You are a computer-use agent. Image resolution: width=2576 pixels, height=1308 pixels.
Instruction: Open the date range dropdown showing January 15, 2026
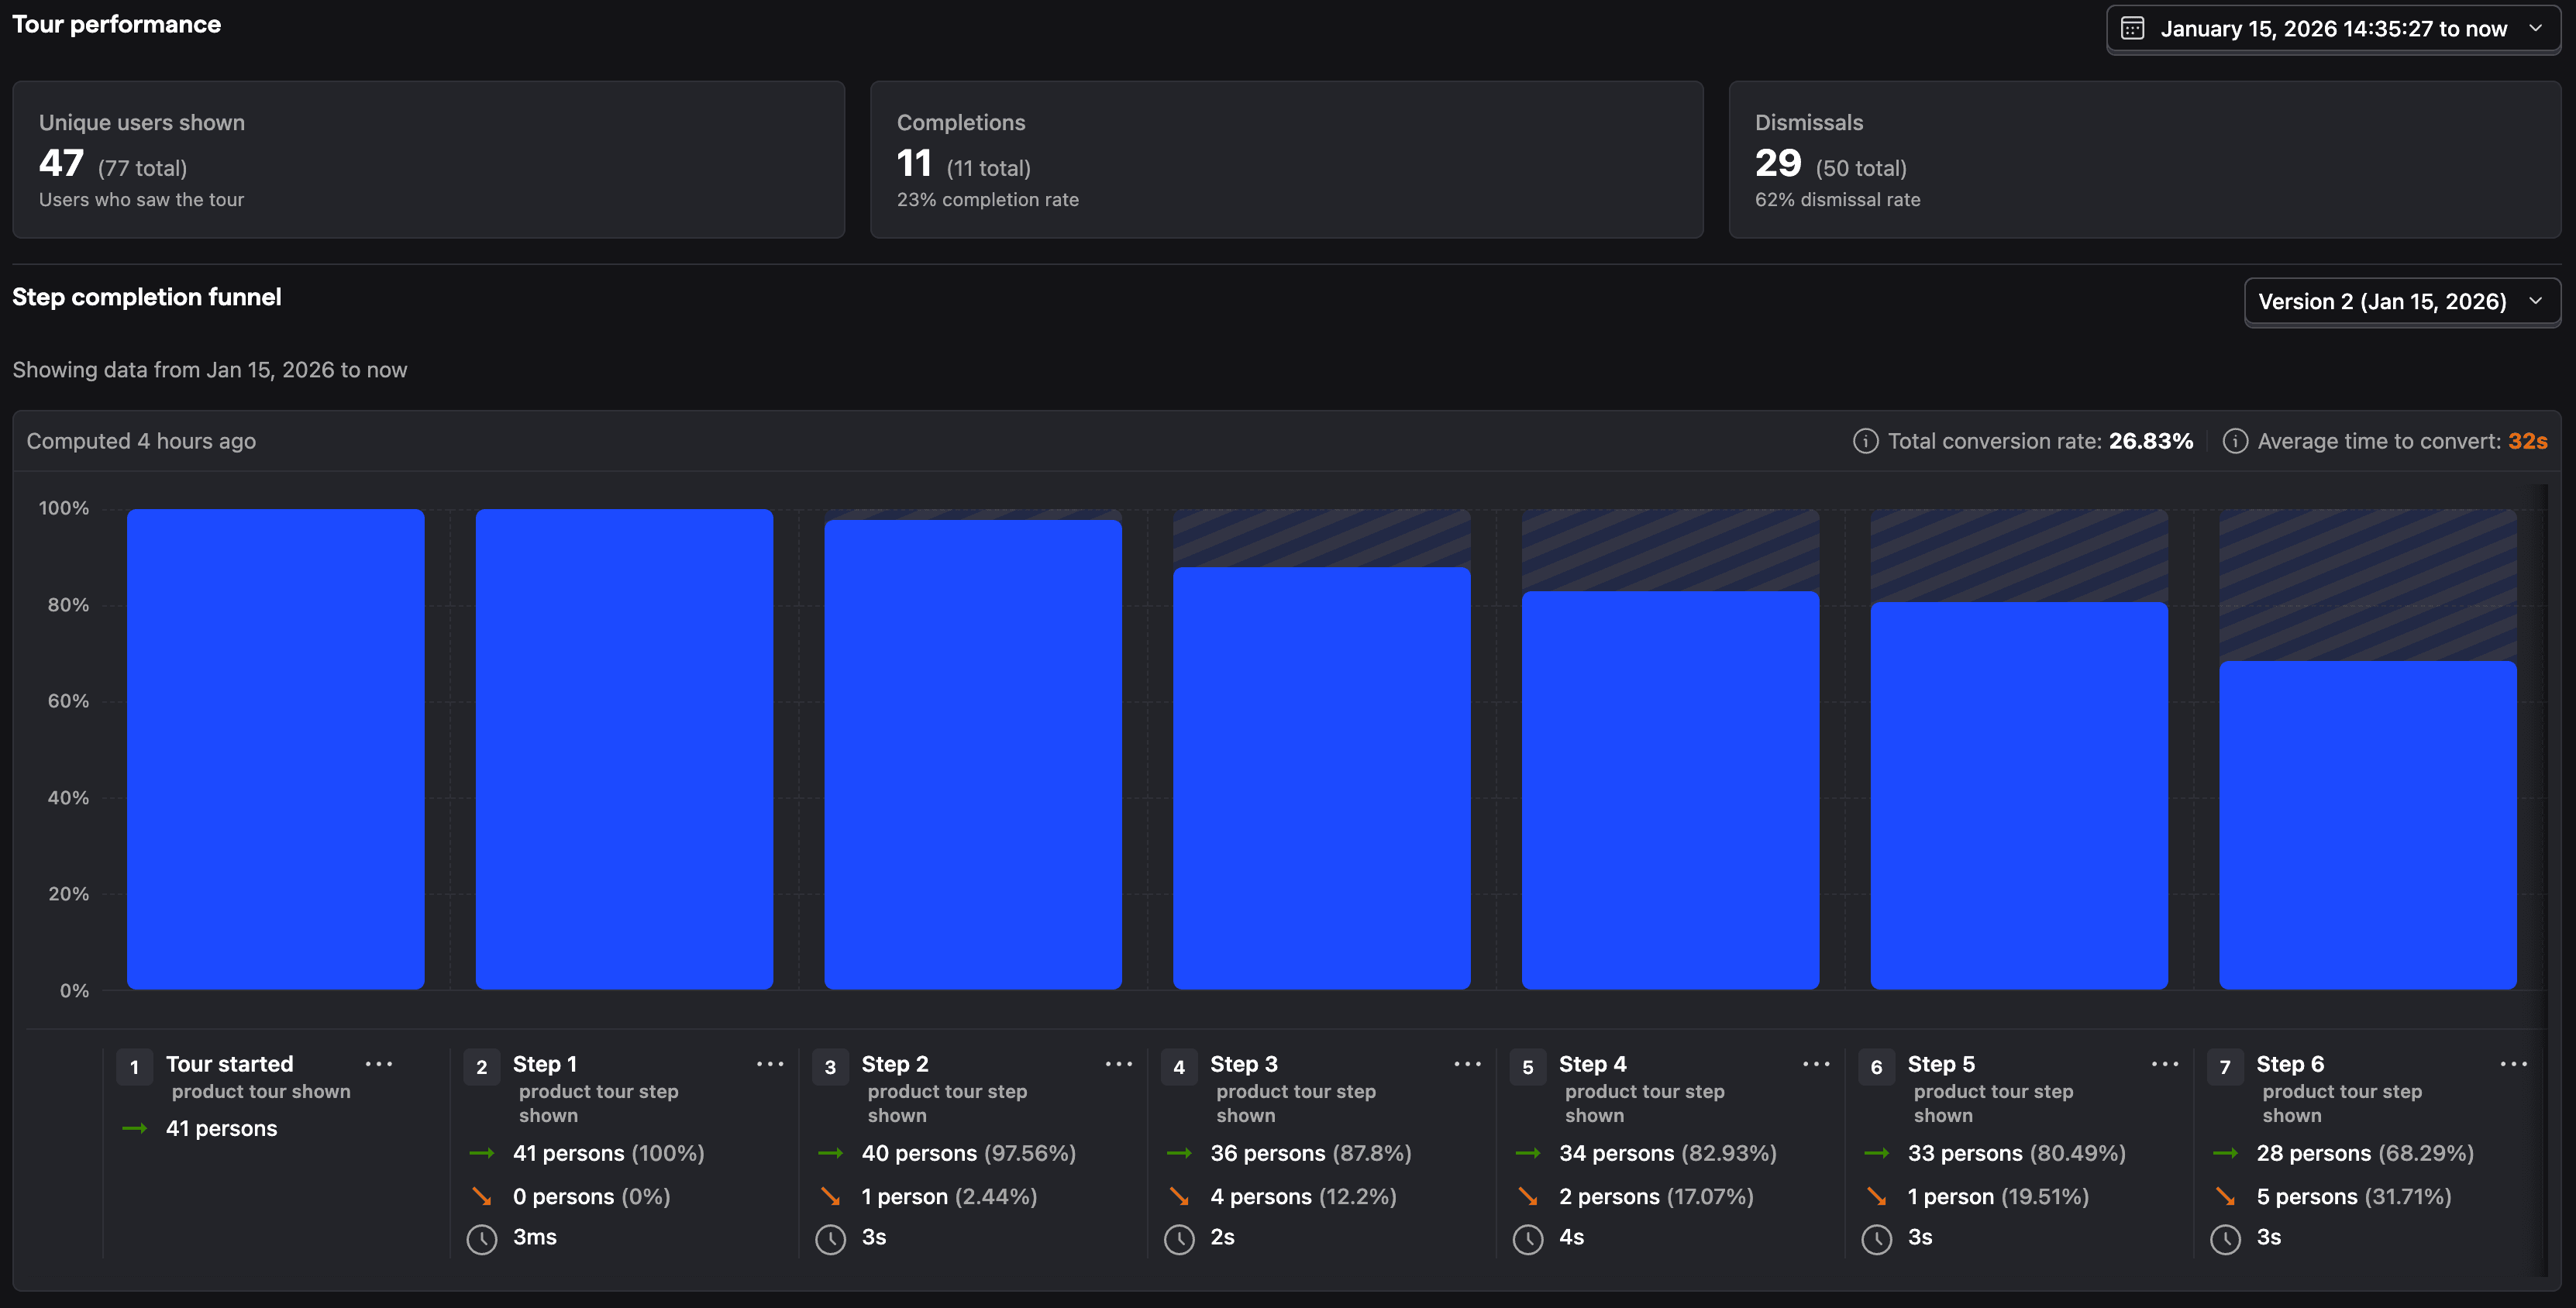2330,28
